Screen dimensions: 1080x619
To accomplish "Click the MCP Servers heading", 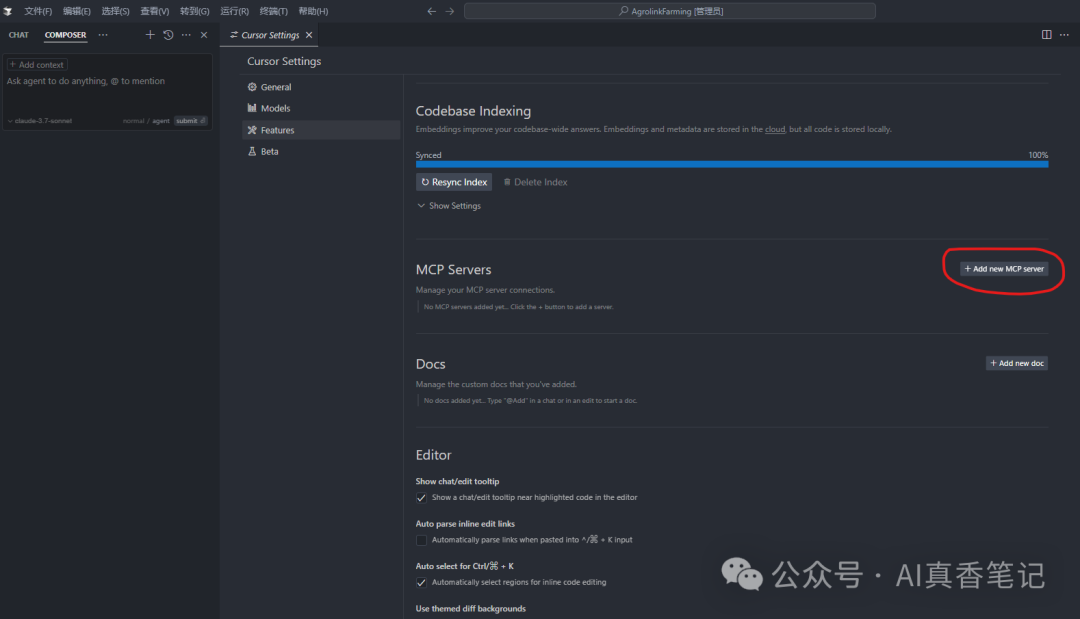I will point(453,270).
